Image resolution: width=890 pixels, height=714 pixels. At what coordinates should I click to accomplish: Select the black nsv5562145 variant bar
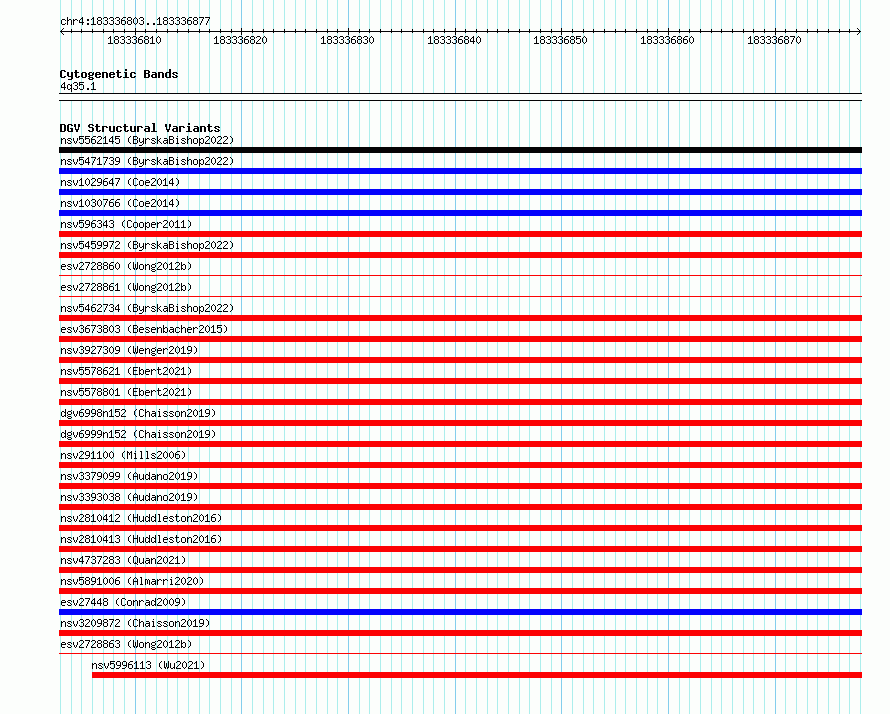click(460, 150)
